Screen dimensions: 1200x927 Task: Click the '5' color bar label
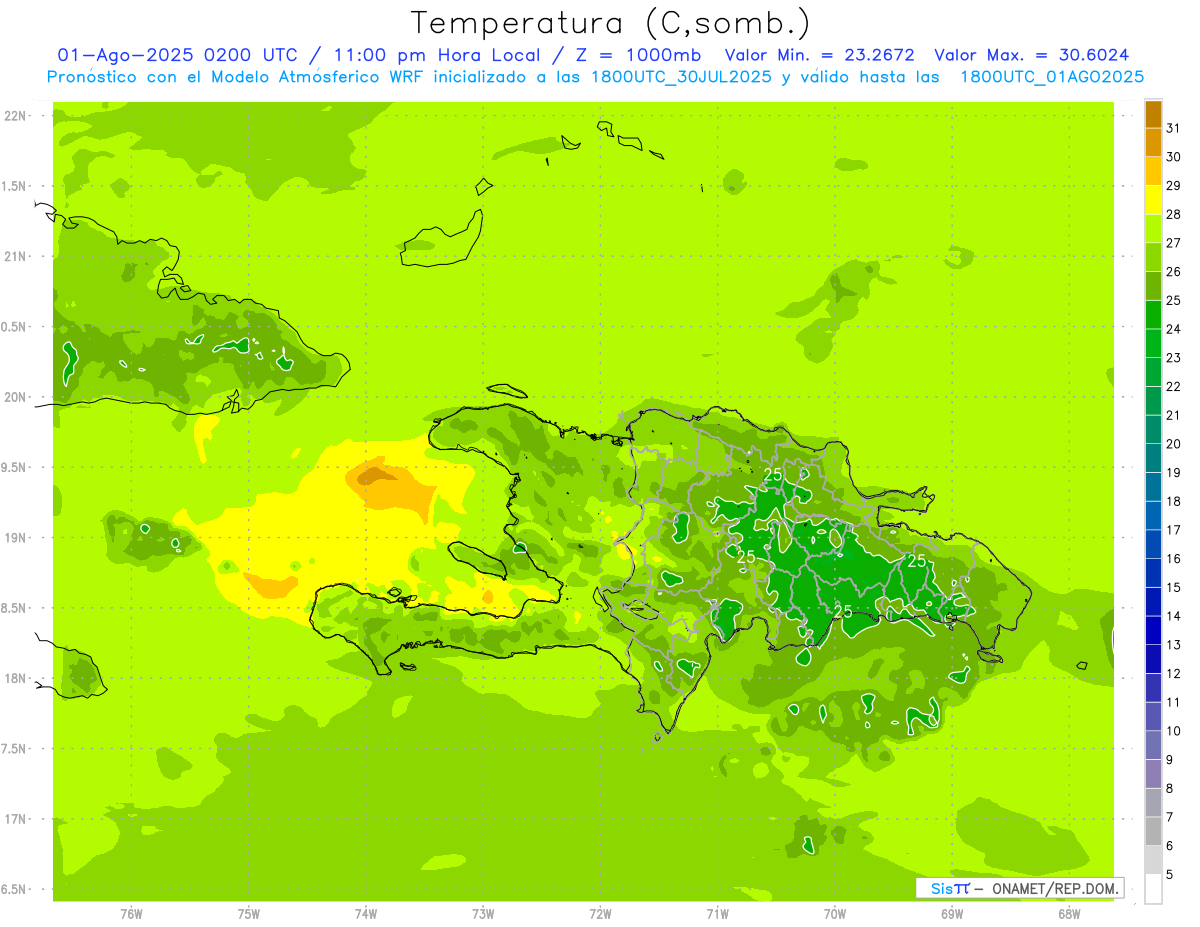pos(1171,875)
